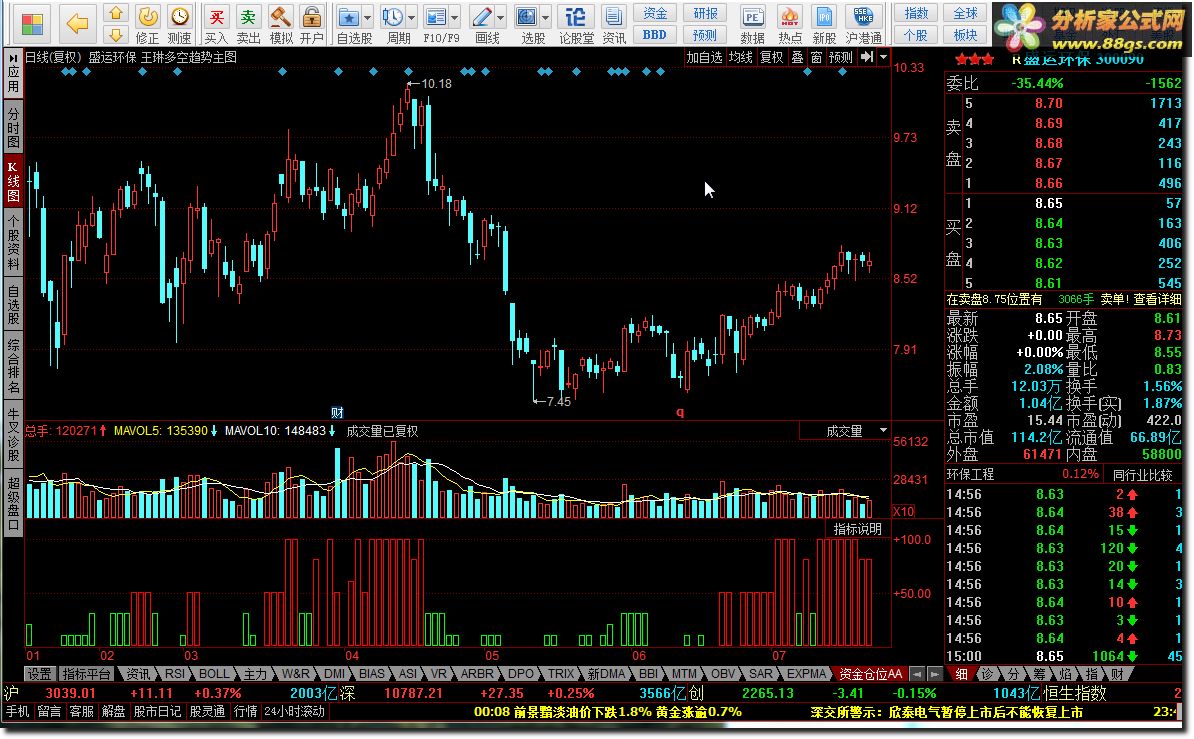This screenshot has height=739, width=1194.
Task: Toggle 均线 moving averages on chart
Action: [x=740, y=57]
